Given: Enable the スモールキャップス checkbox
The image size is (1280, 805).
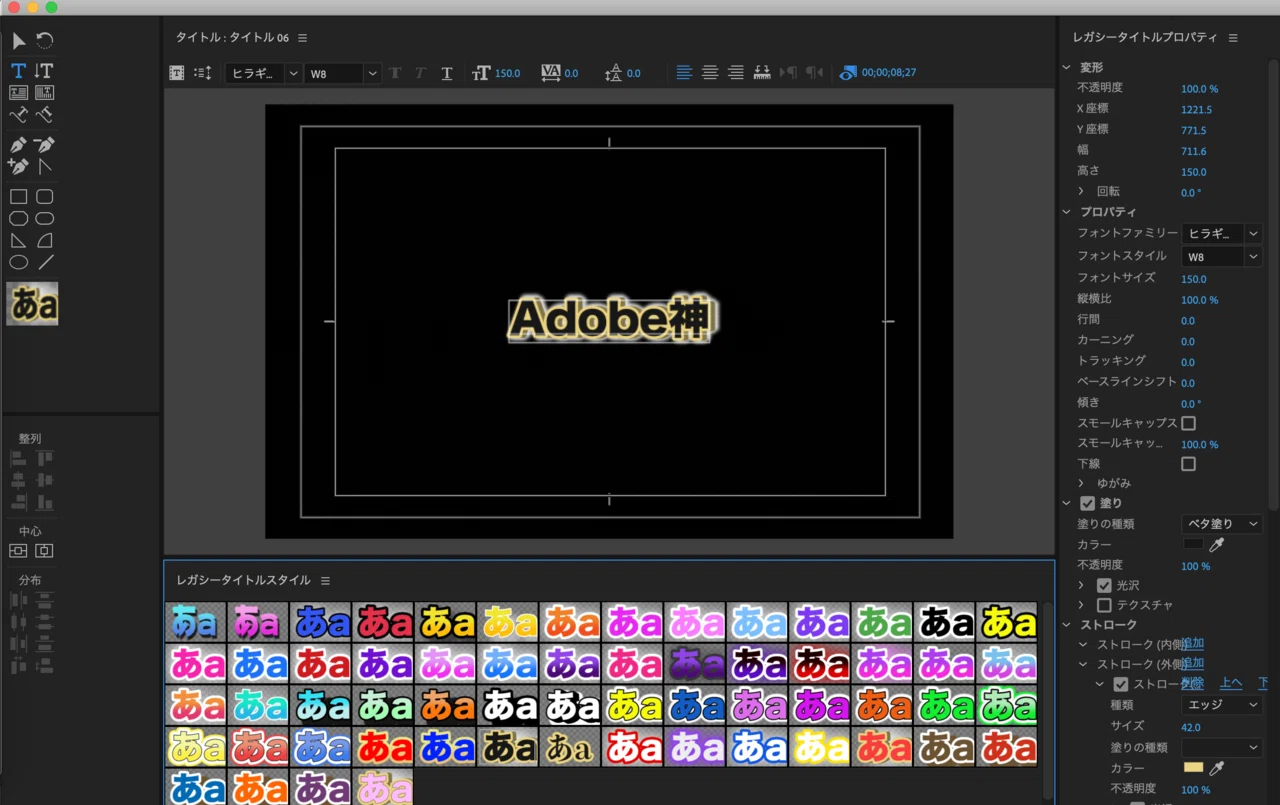Looking at the screenshot, I should click(x=1188, y=424).
